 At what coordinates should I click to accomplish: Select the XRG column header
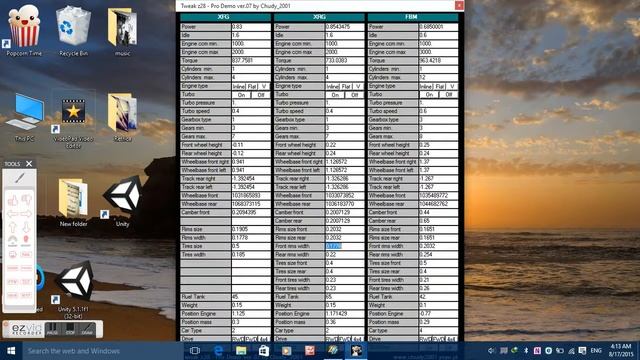319,17
